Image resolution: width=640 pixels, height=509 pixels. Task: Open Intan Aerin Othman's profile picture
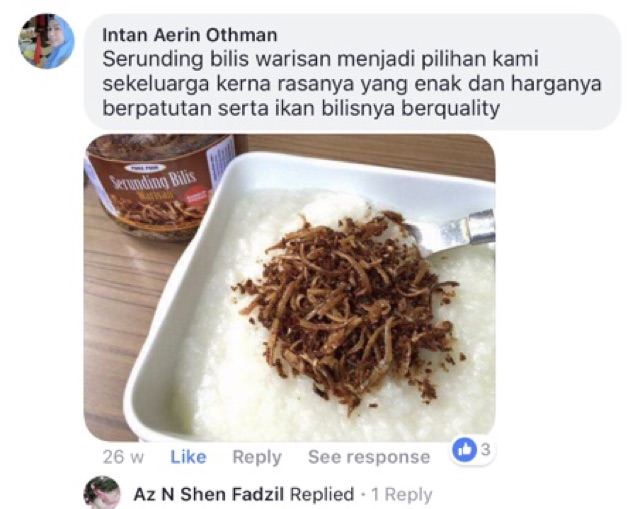click(46, 41)
